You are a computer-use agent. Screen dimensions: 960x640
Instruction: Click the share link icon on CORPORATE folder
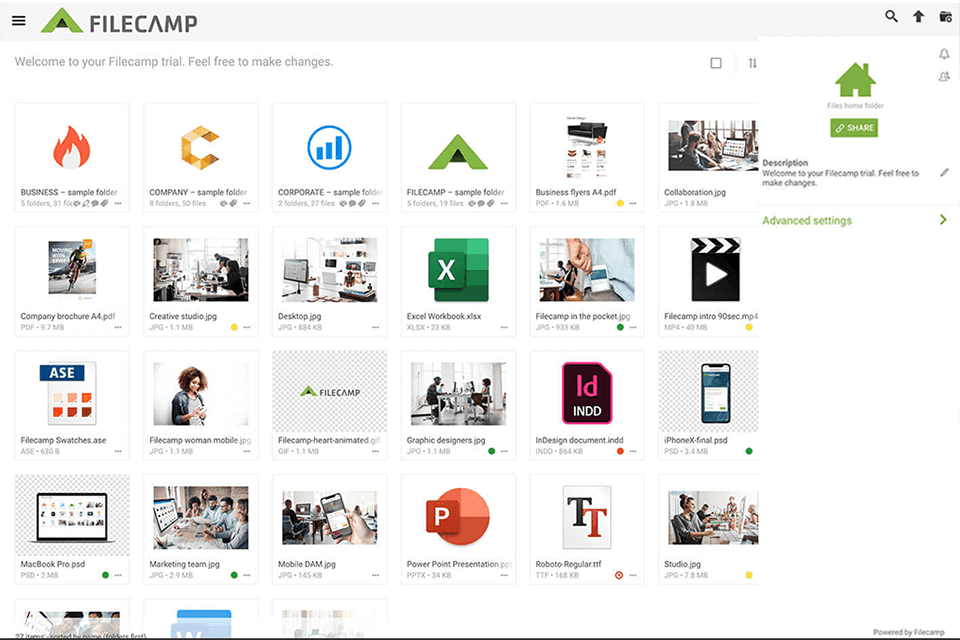pos(343,203)
